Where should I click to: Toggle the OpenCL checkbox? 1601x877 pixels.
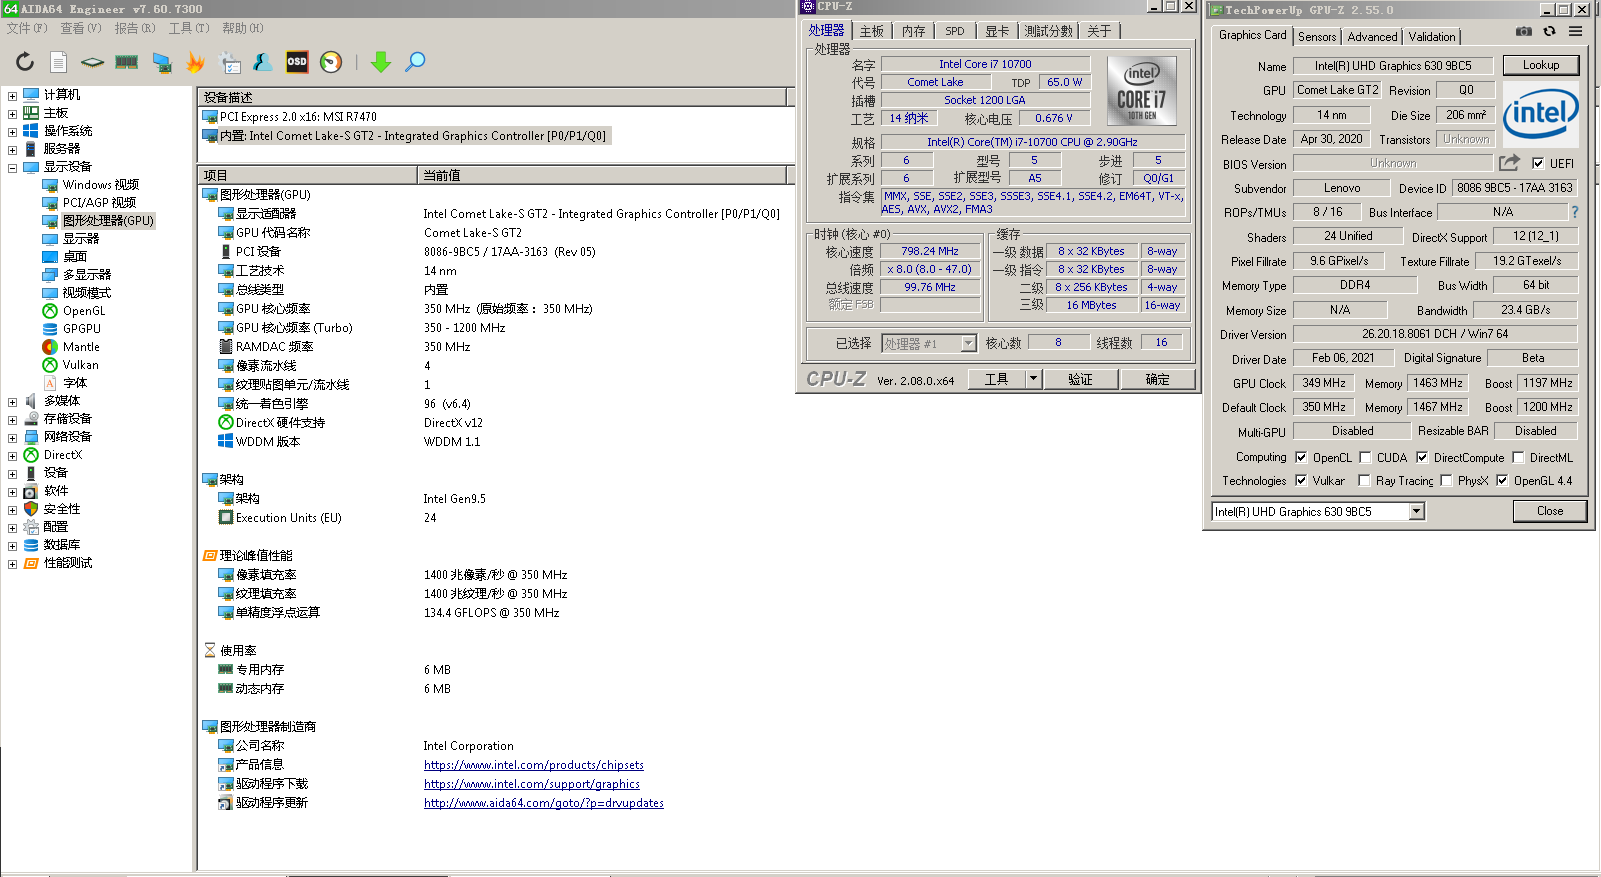click(1301, 457)
